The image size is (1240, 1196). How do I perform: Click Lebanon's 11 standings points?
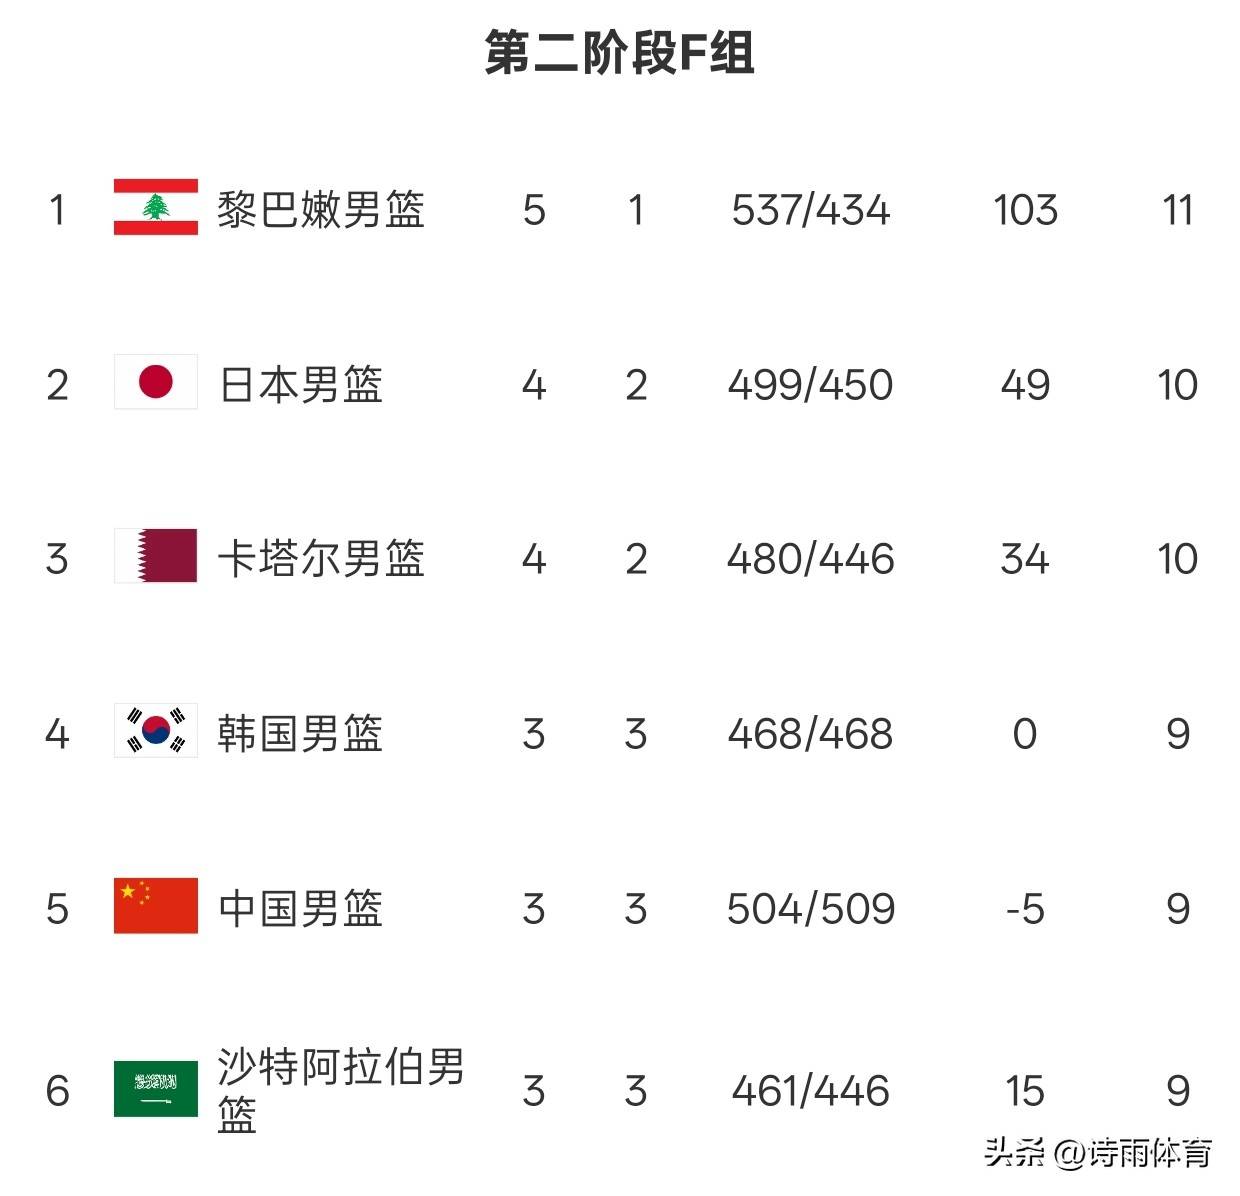pyautogui.click(x=1178, y=210)
